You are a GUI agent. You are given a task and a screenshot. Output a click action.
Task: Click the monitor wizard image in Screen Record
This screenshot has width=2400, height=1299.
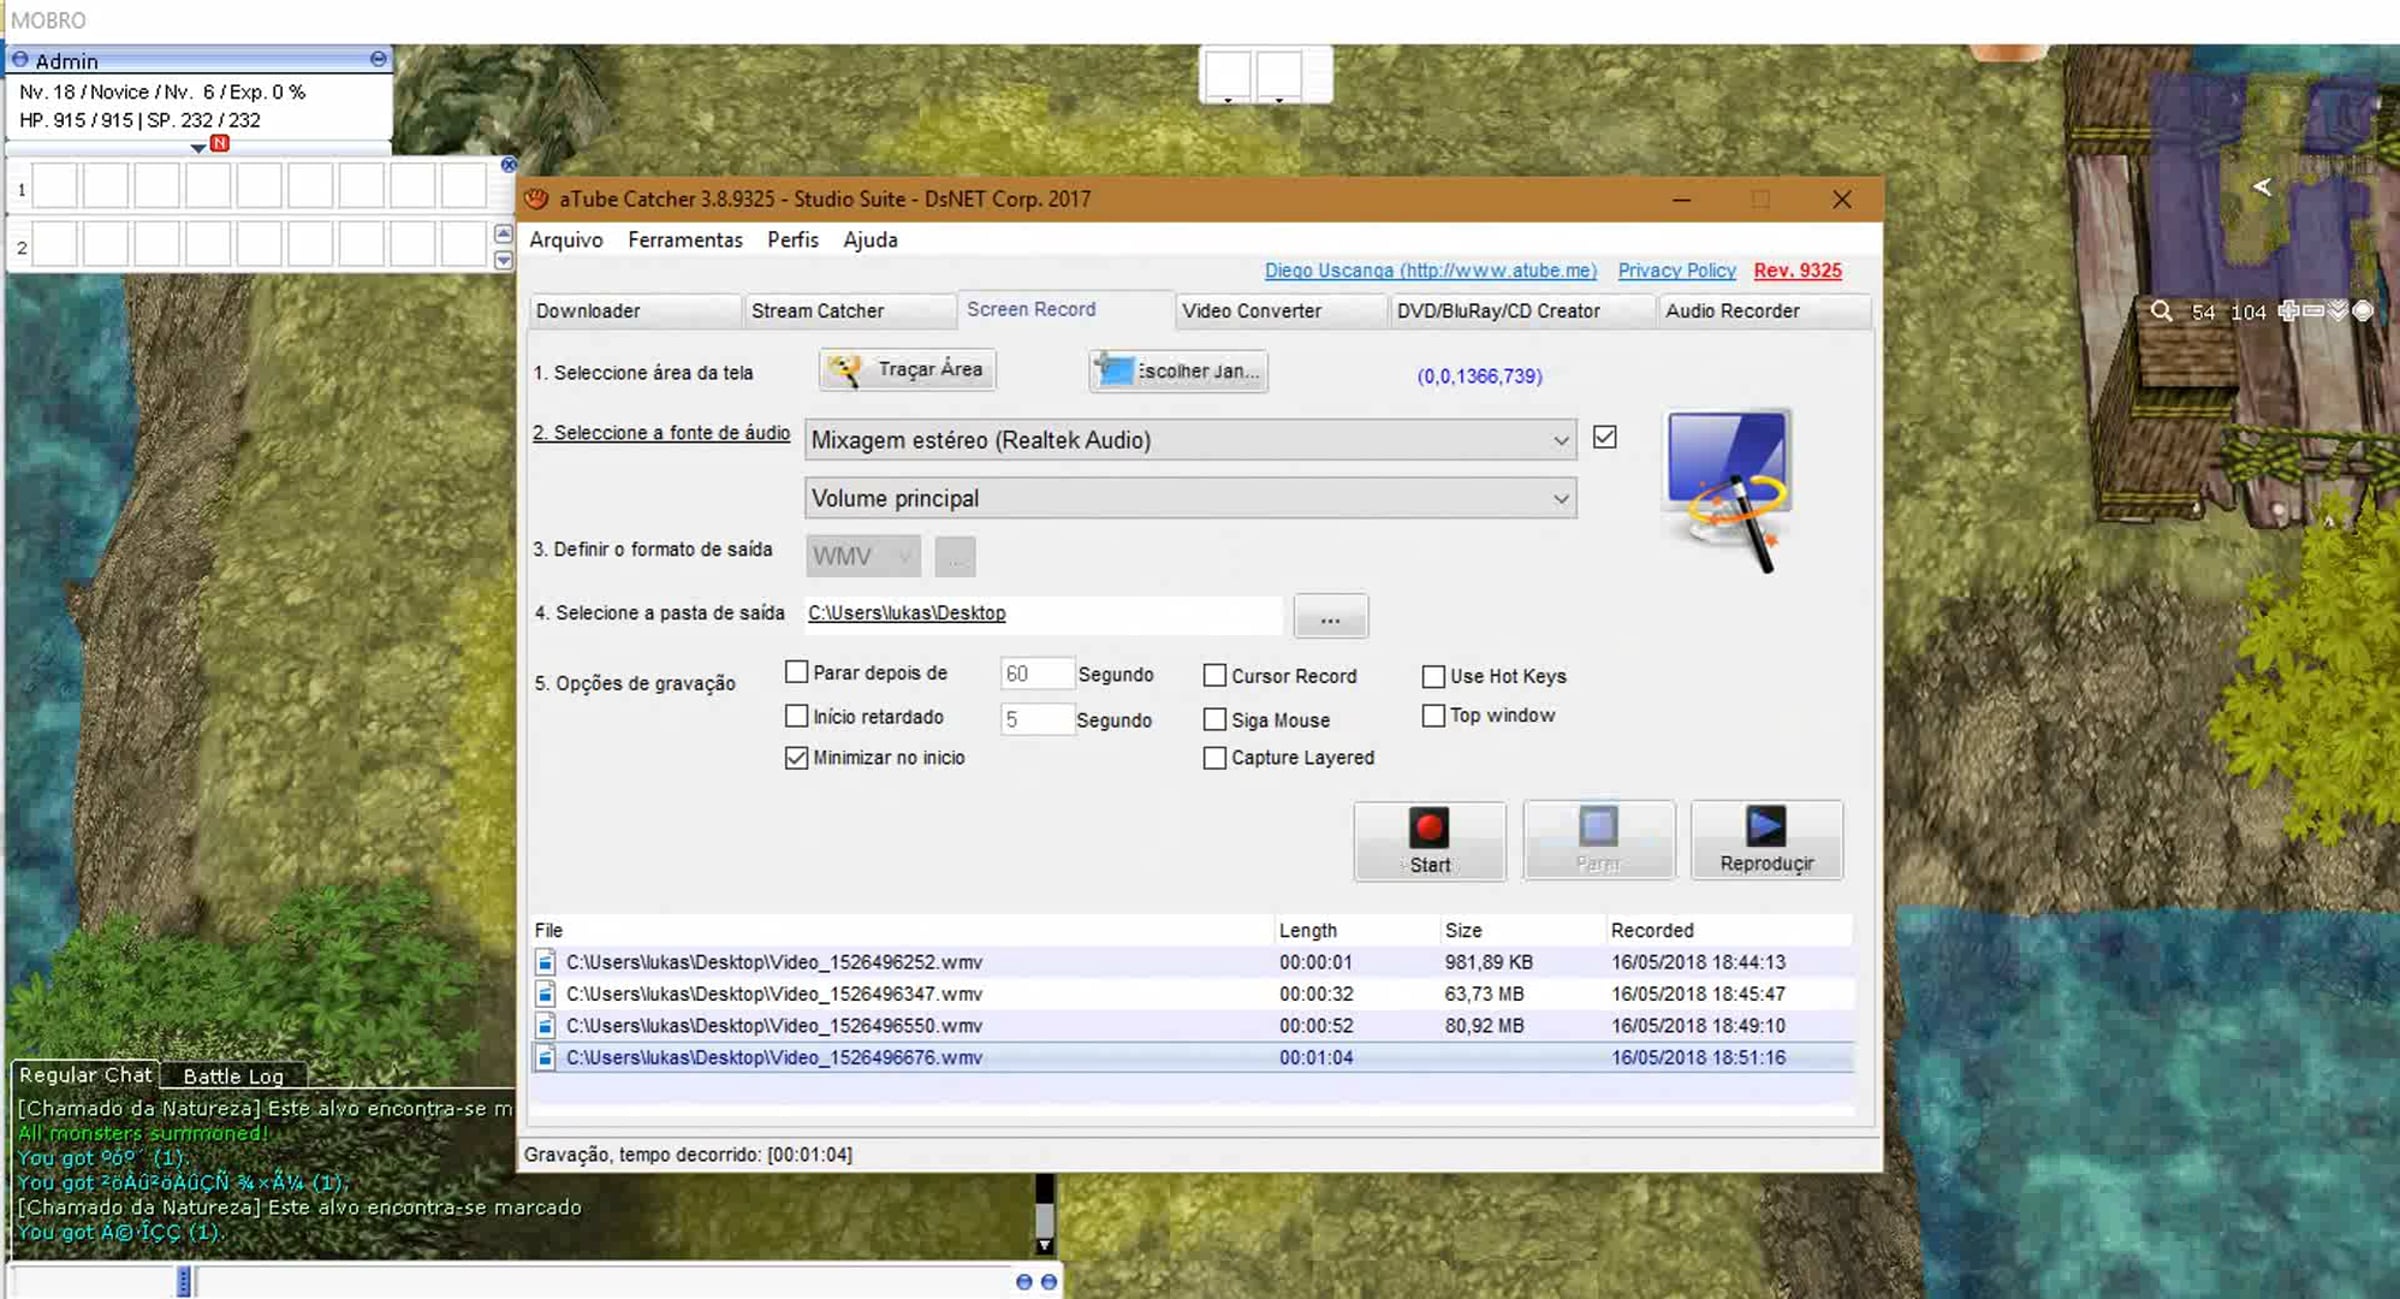tap(1727, 490)
